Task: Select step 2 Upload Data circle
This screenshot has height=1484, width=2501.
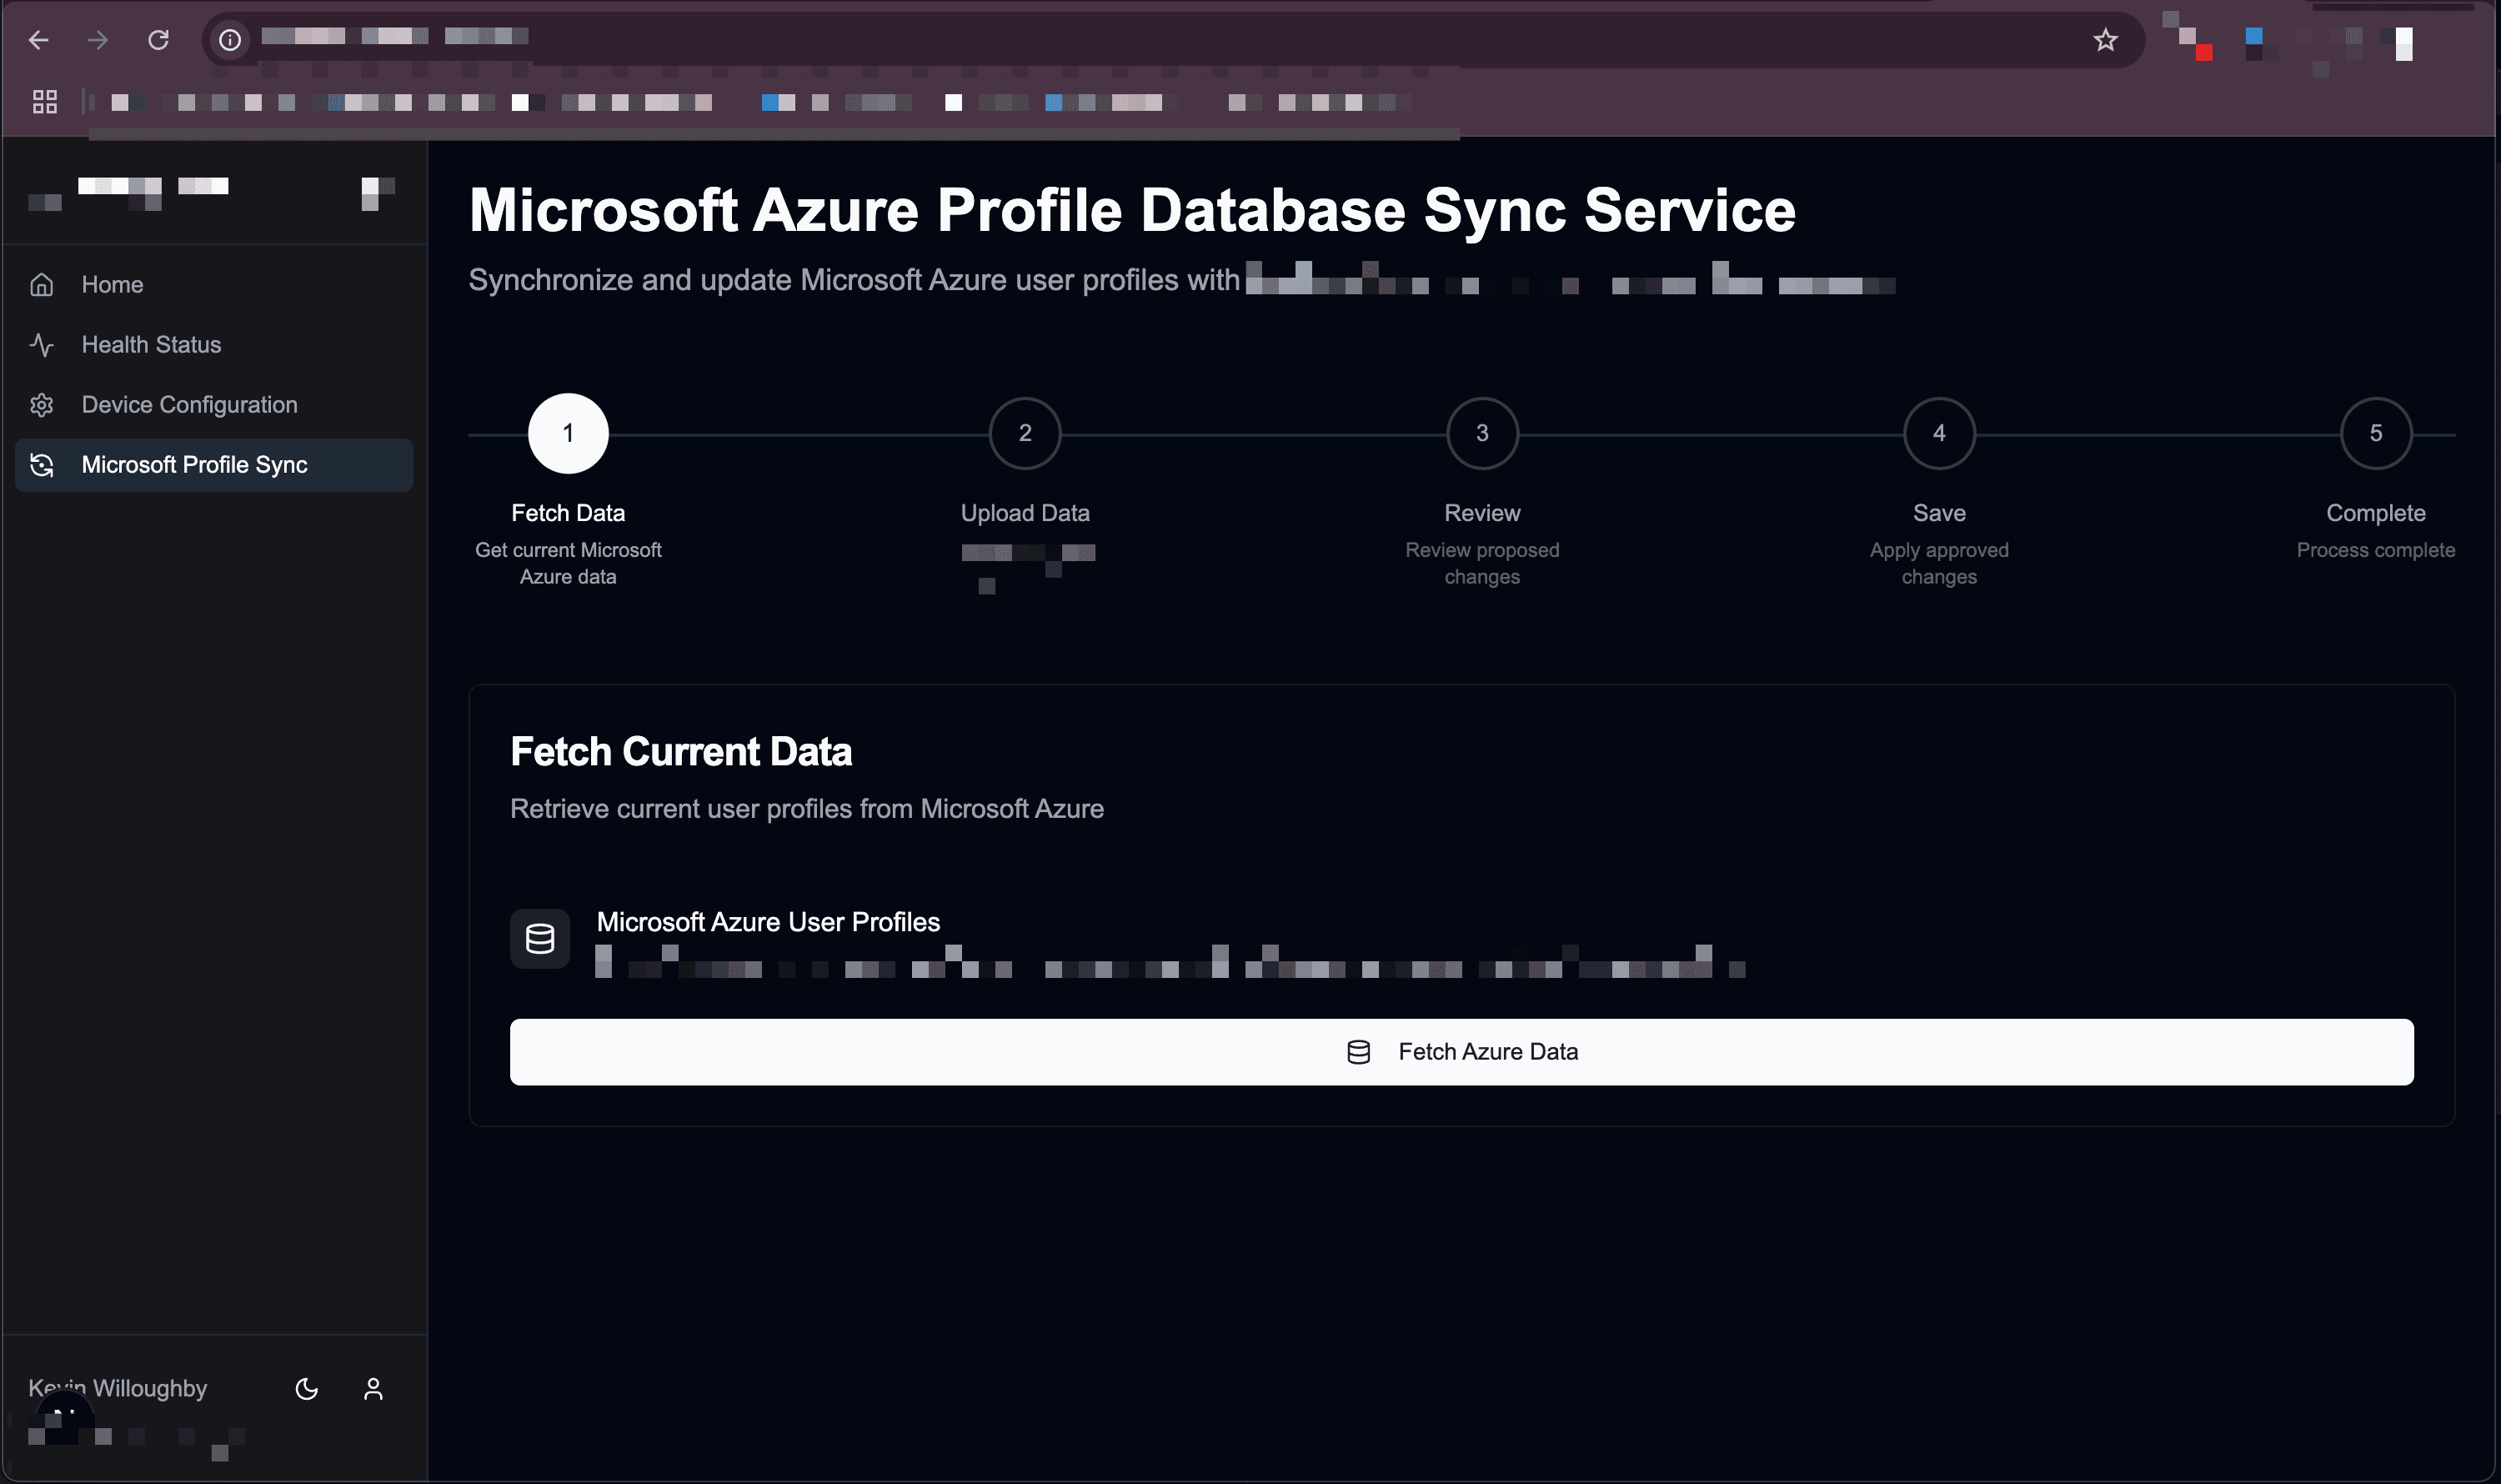Action: pos(1025,433)
